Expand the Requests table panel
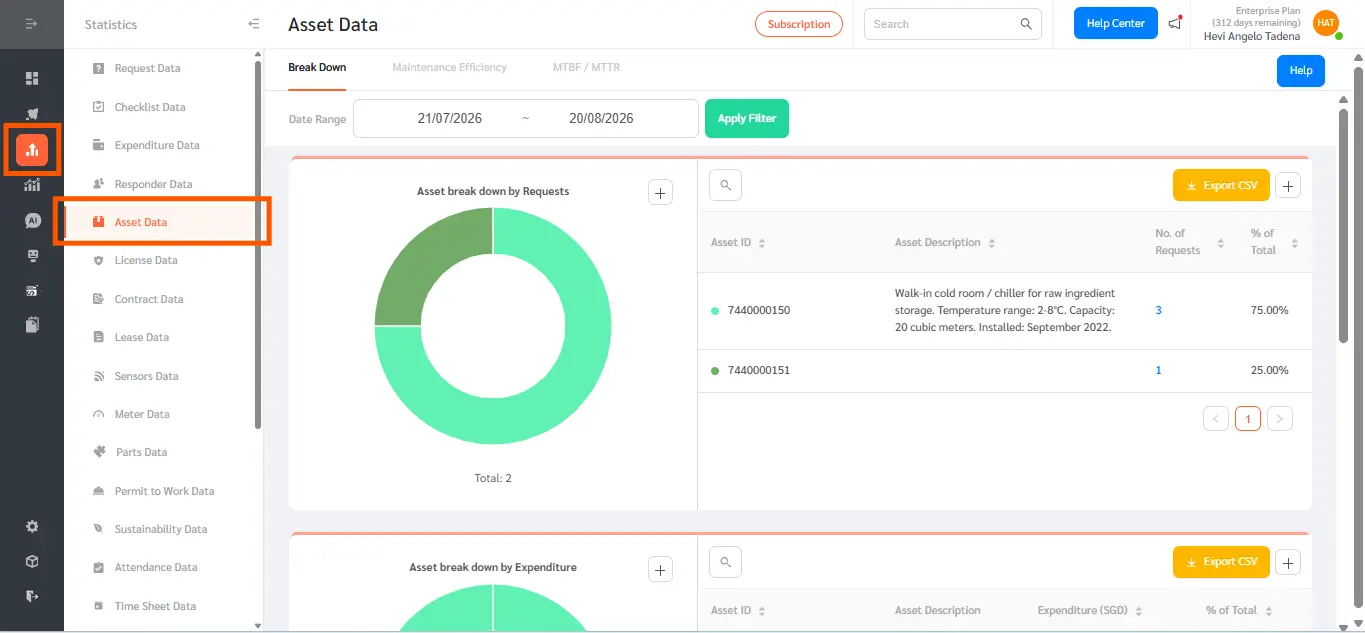Image resolution: width=1365 pixels, height=633 pixels. point(1288,185)
